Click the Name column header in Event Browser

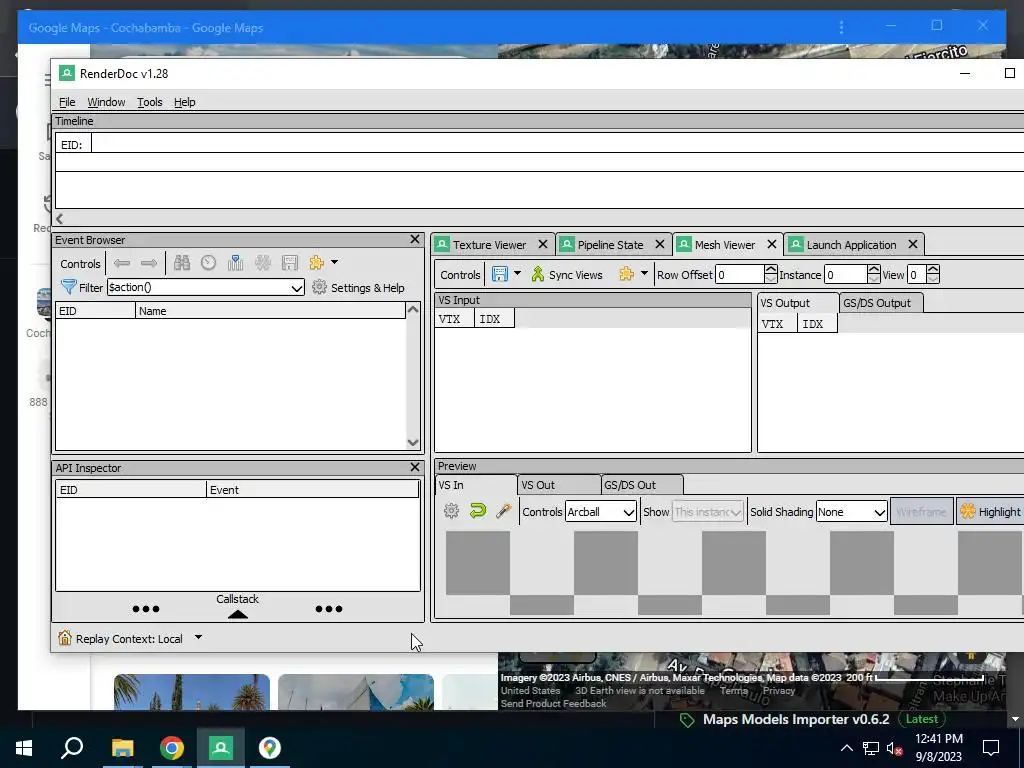(x=270, y=311)
